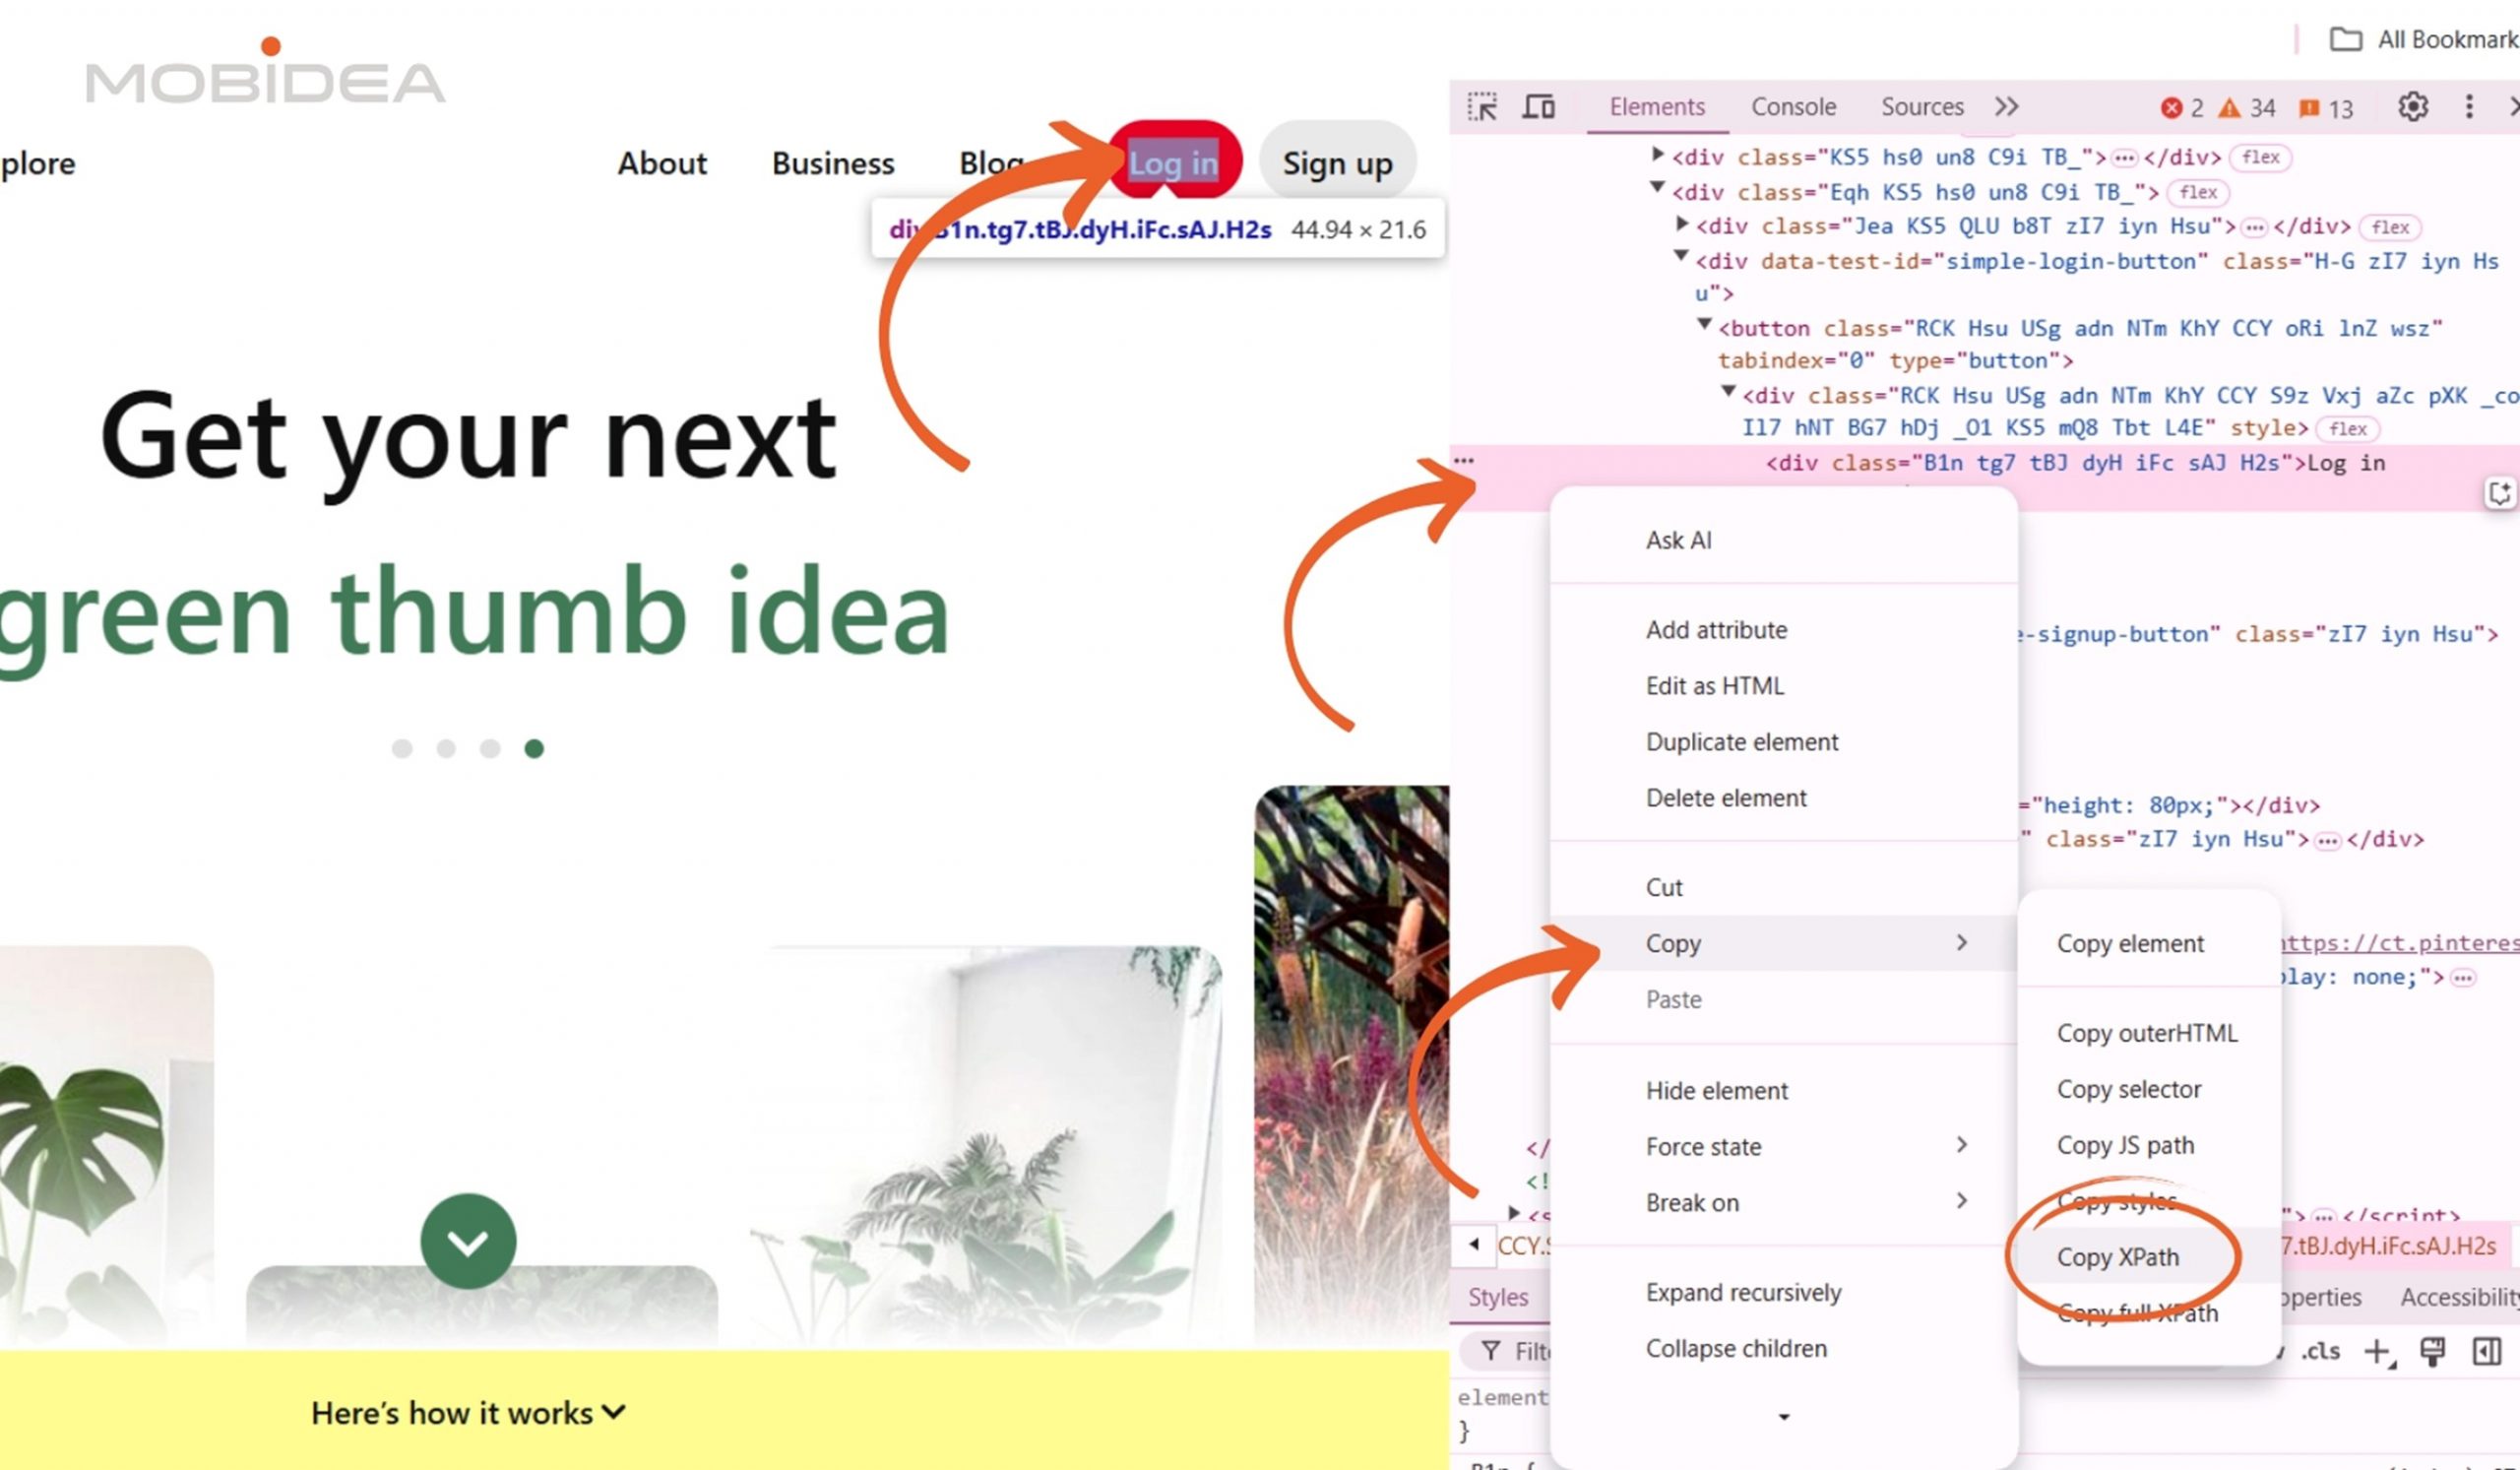Toggle flex badge on the Eqh KS5 row
2520x1470 pixels.
[2198, 192]
